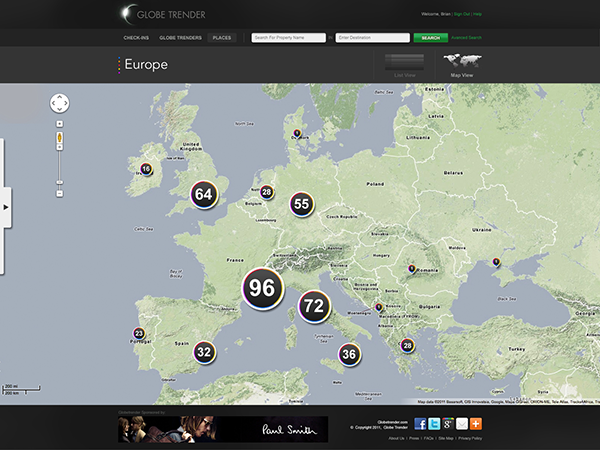Screen dimensions: 600x450
Task: Click the 96 cluster marker in France
Action: (263, 289)
